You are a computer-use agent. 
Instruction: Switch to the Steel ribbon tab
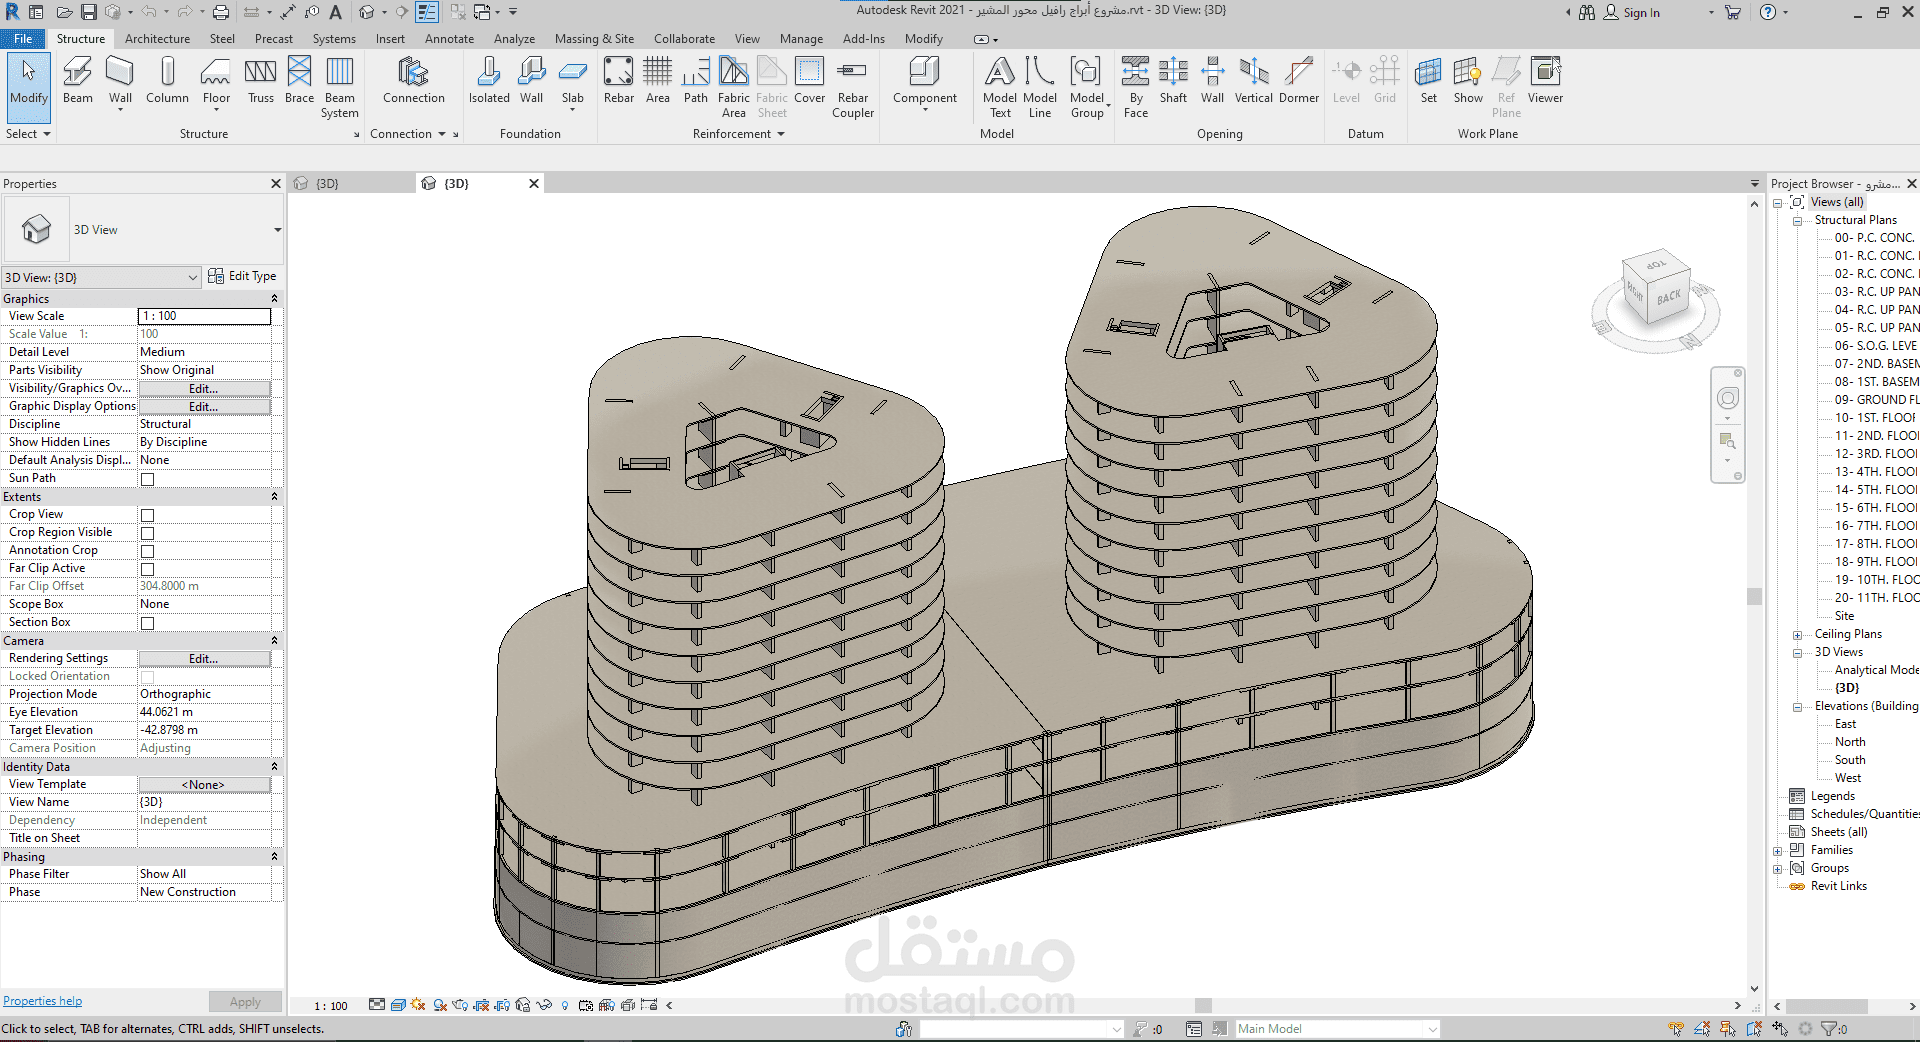pos(222,39)
